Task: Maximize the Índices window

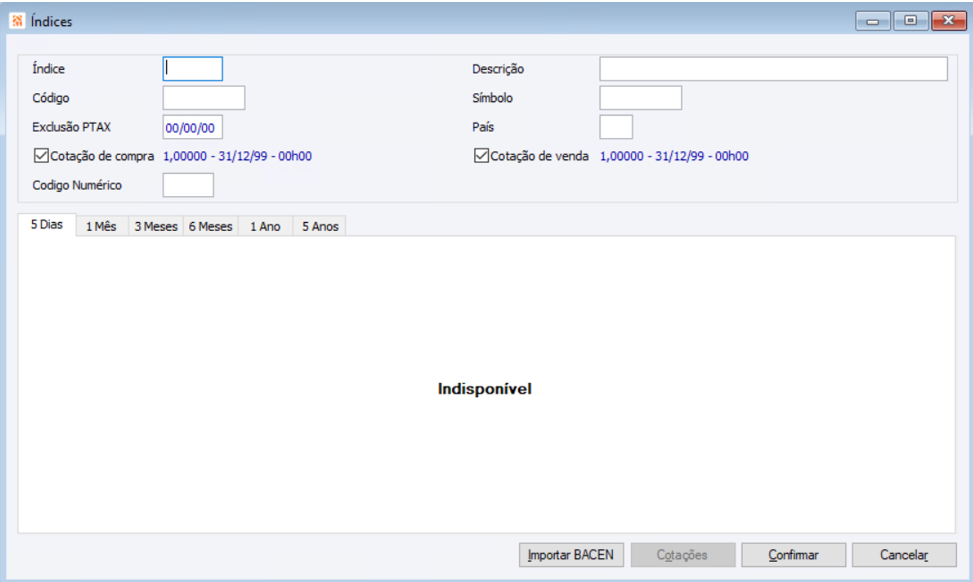Action: click(910, 21)
